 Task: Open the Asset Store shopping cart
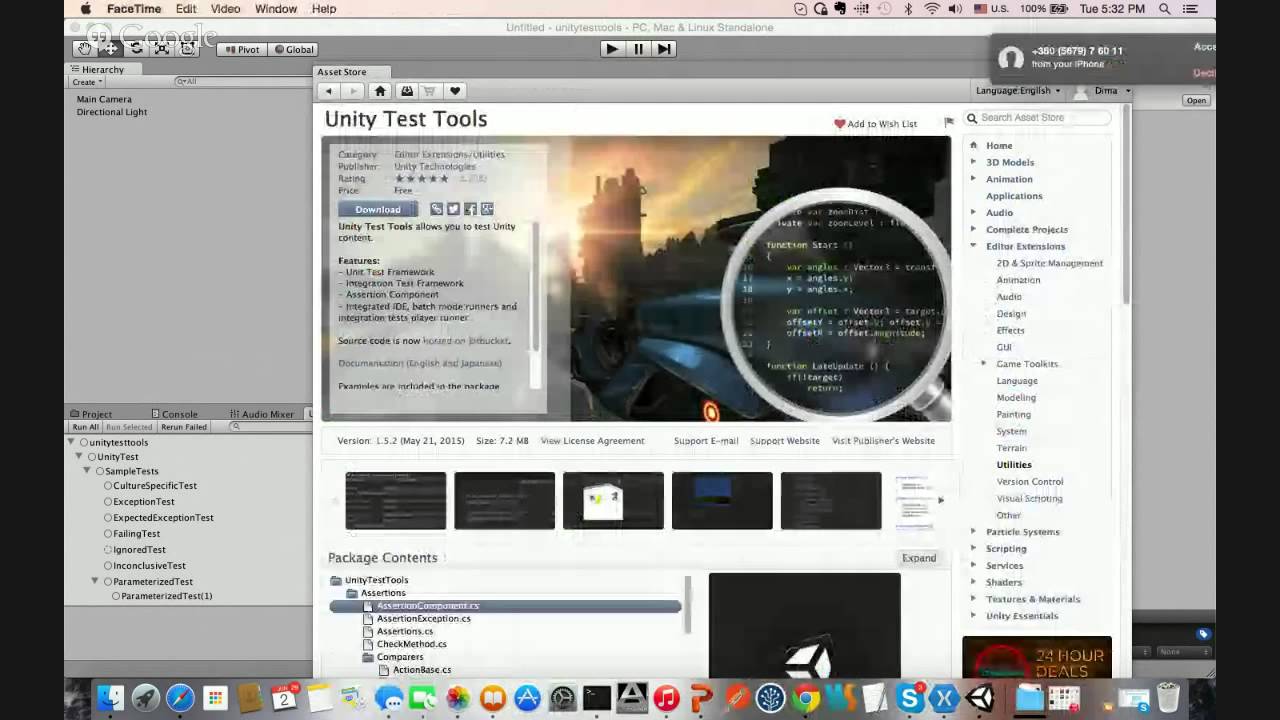point(430,91)
